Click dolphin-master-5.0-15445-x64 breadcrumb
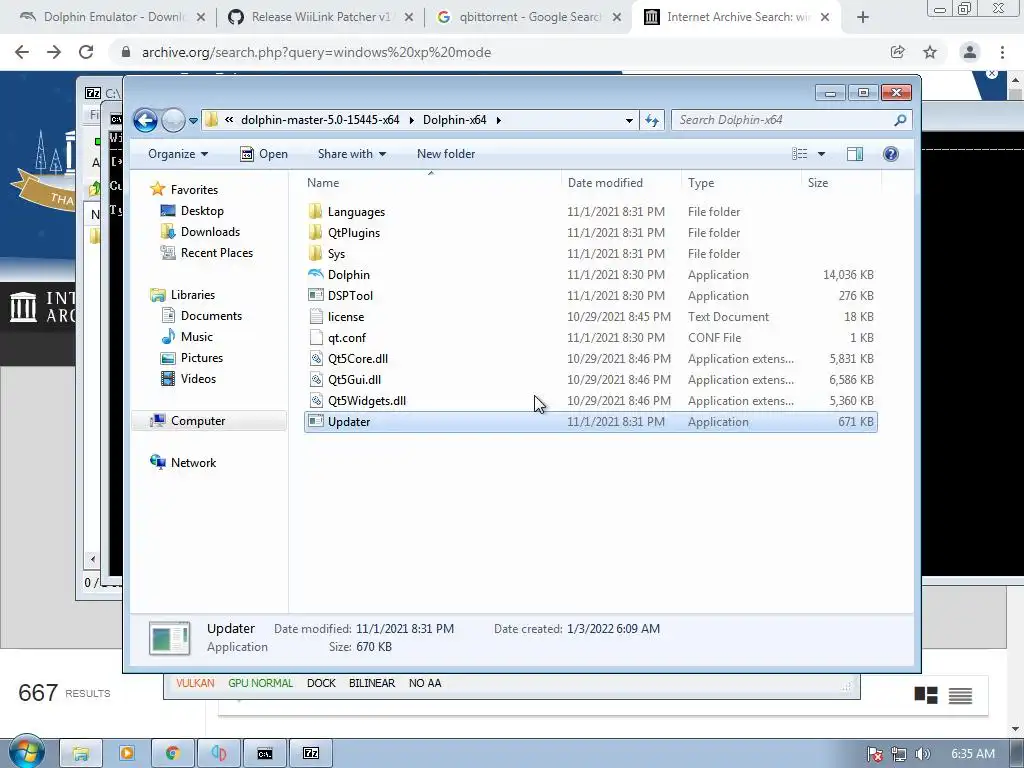This screenshot has height=768, width=1024. [320, 120]
